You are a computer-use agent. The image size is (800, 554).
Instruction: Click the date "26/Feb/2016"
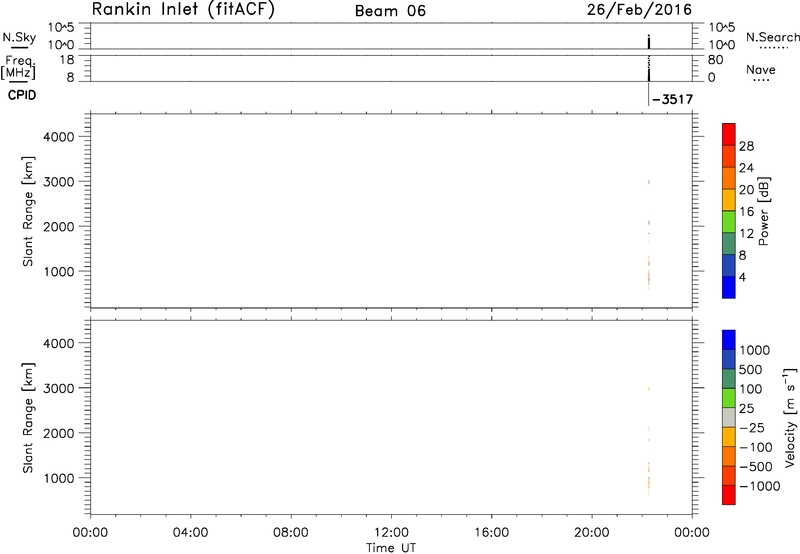pos(639,10)
